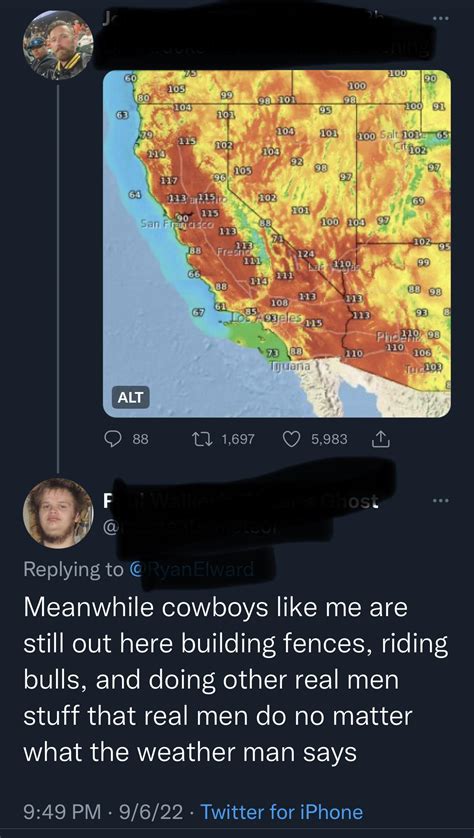Open the top tweet's three-dot menu
474x838 pixels.
coord(442,18)
